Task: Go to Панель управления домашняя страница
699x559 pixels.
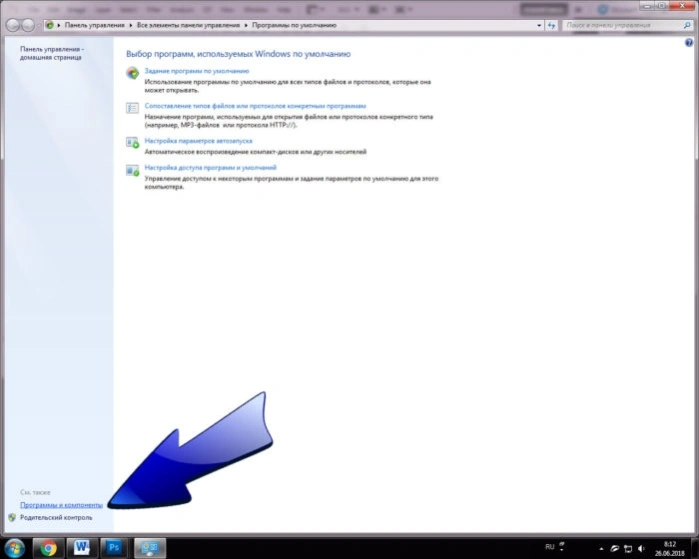Action: point(52,53)
